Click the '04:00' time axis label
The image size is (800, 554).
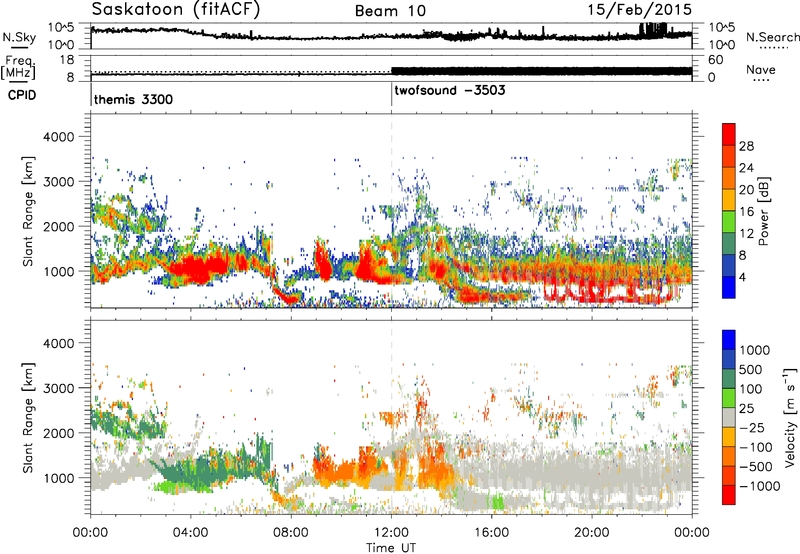pyautogui.click(x=191, y=533)
